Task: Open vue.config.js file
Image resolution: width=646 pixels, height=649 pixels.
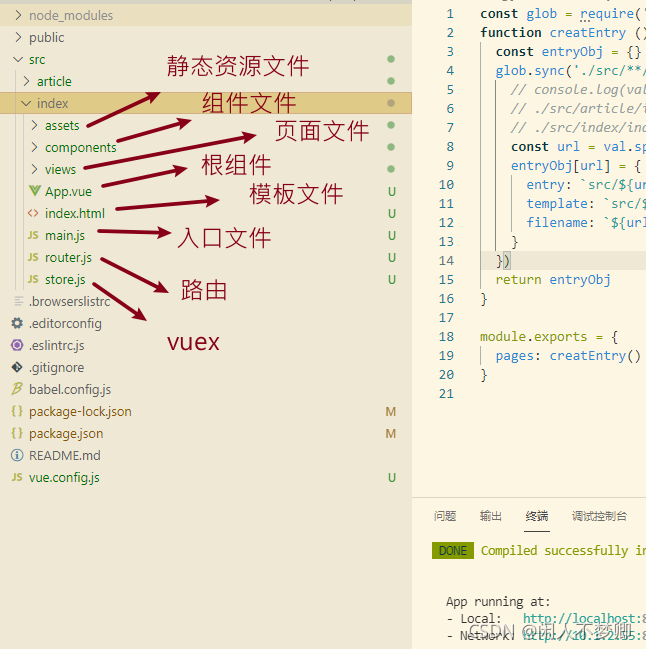Action: pos(64,478)
